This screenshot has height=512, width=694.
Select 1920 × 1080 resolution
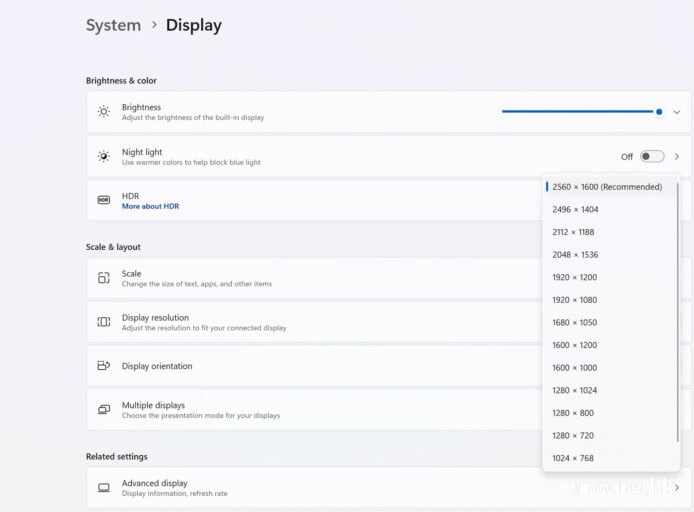point(574,300)
